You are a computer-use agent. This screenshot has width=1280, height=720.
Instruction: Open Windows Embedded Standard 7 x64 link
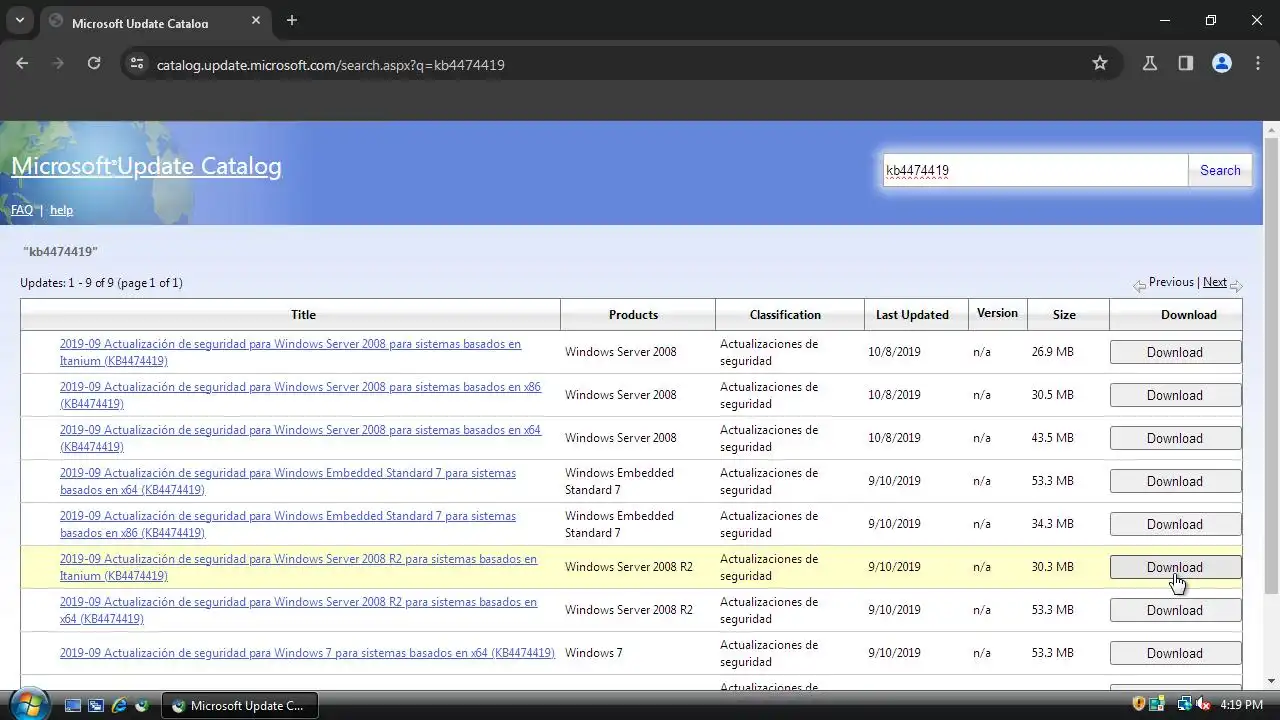(288, 481)
